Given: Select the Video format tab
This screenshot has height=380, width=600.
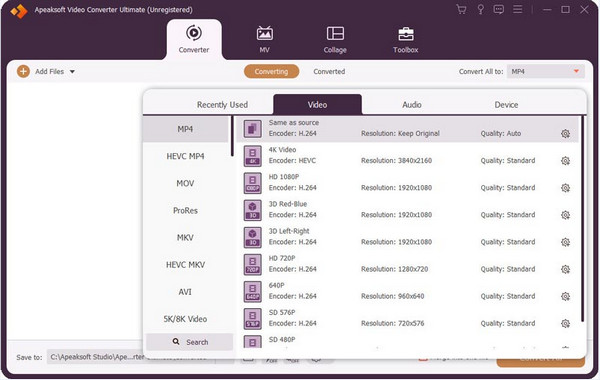Looking at the screenshot, I should pos(317,104).
